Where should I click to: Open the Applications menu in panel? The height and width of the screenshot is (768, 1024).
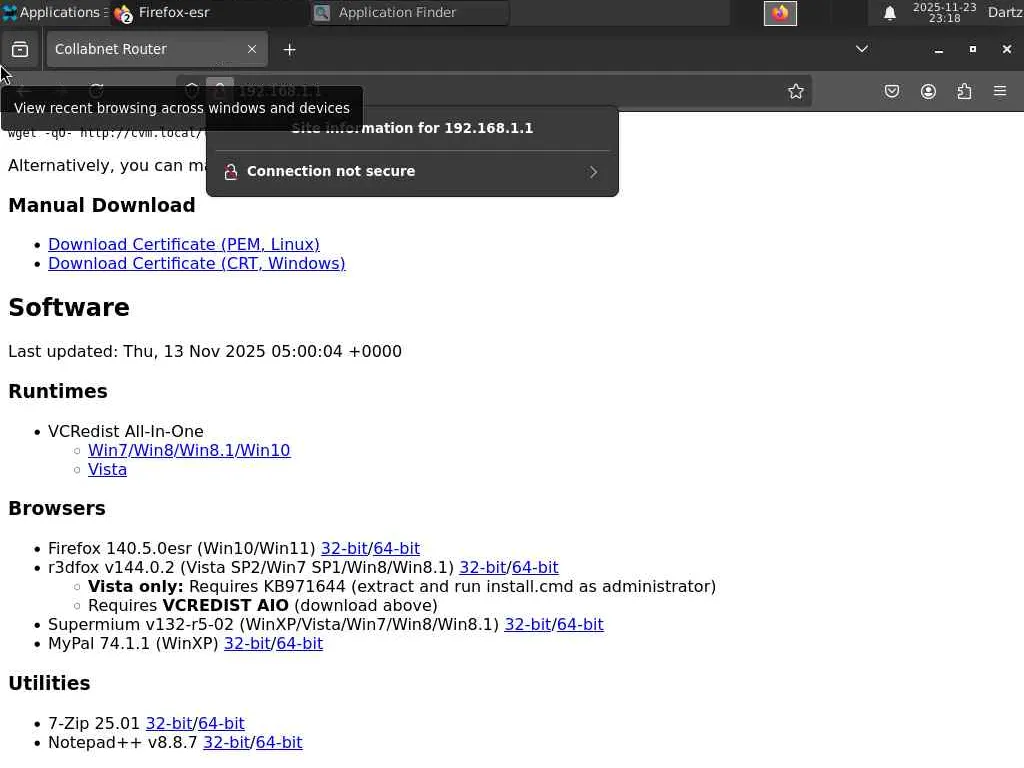[54, 12]
